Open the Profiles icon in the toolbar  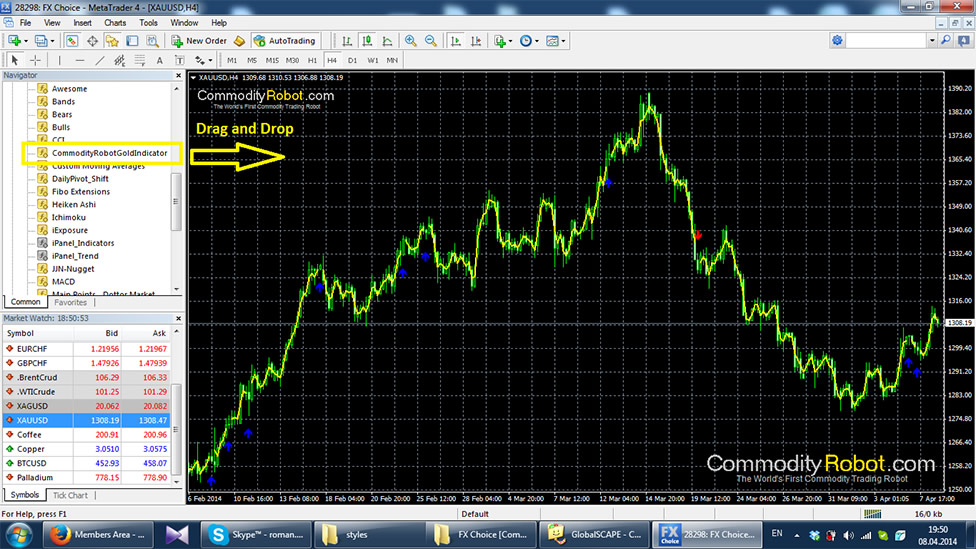(x=43, y=41)
